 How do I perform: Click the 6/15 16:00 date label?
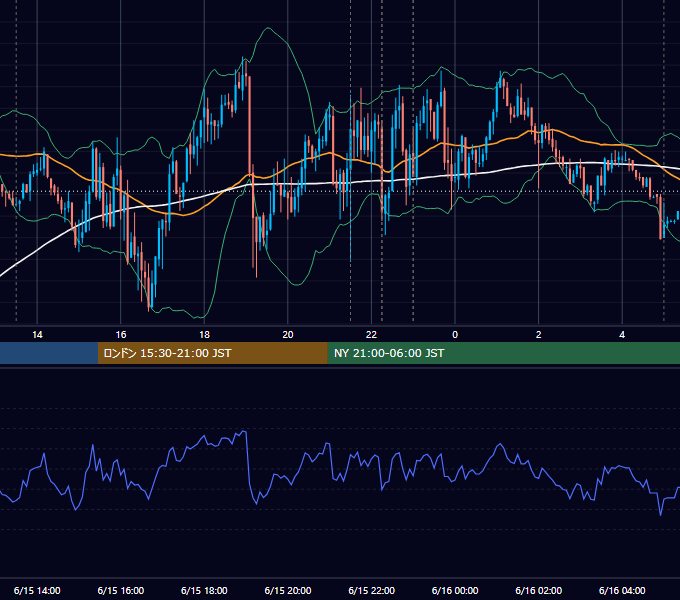click(x=121, y=590)
